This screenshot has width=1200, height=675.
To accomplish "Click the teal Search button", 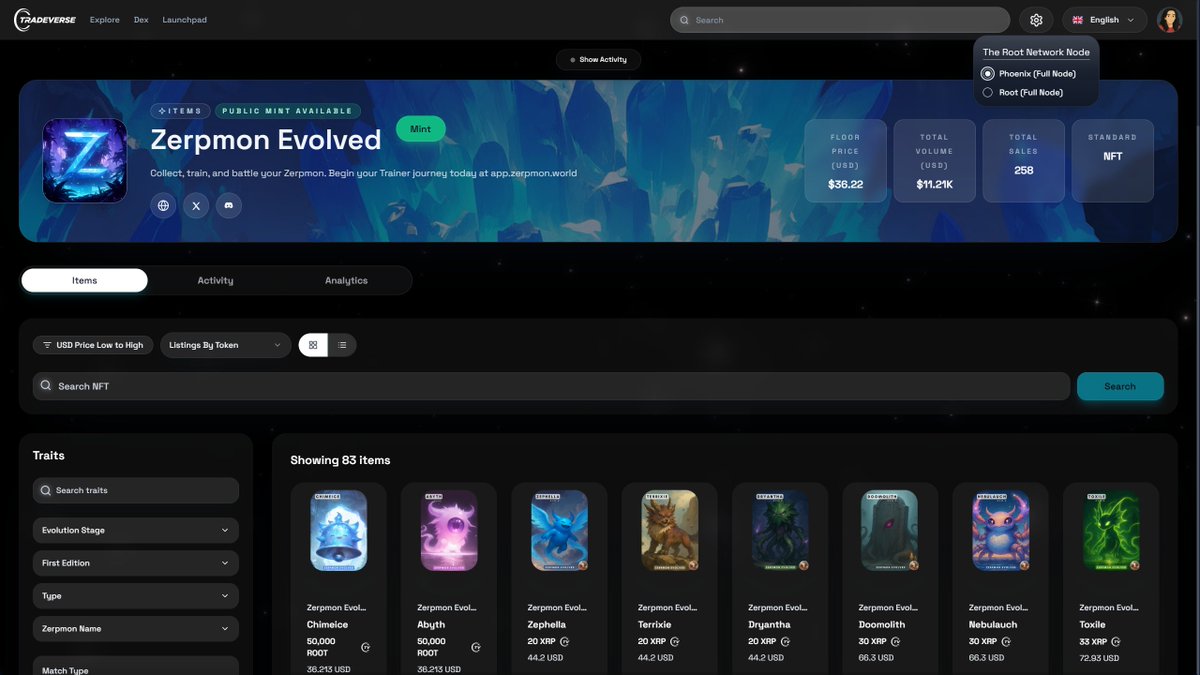I will pyautogui.click(x=1120, y=386).
